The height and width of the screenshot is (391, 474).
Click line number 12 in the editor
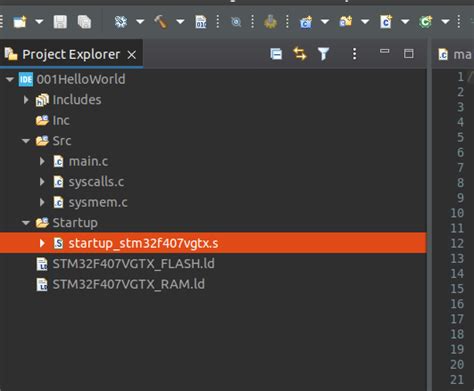coord(457,243)
